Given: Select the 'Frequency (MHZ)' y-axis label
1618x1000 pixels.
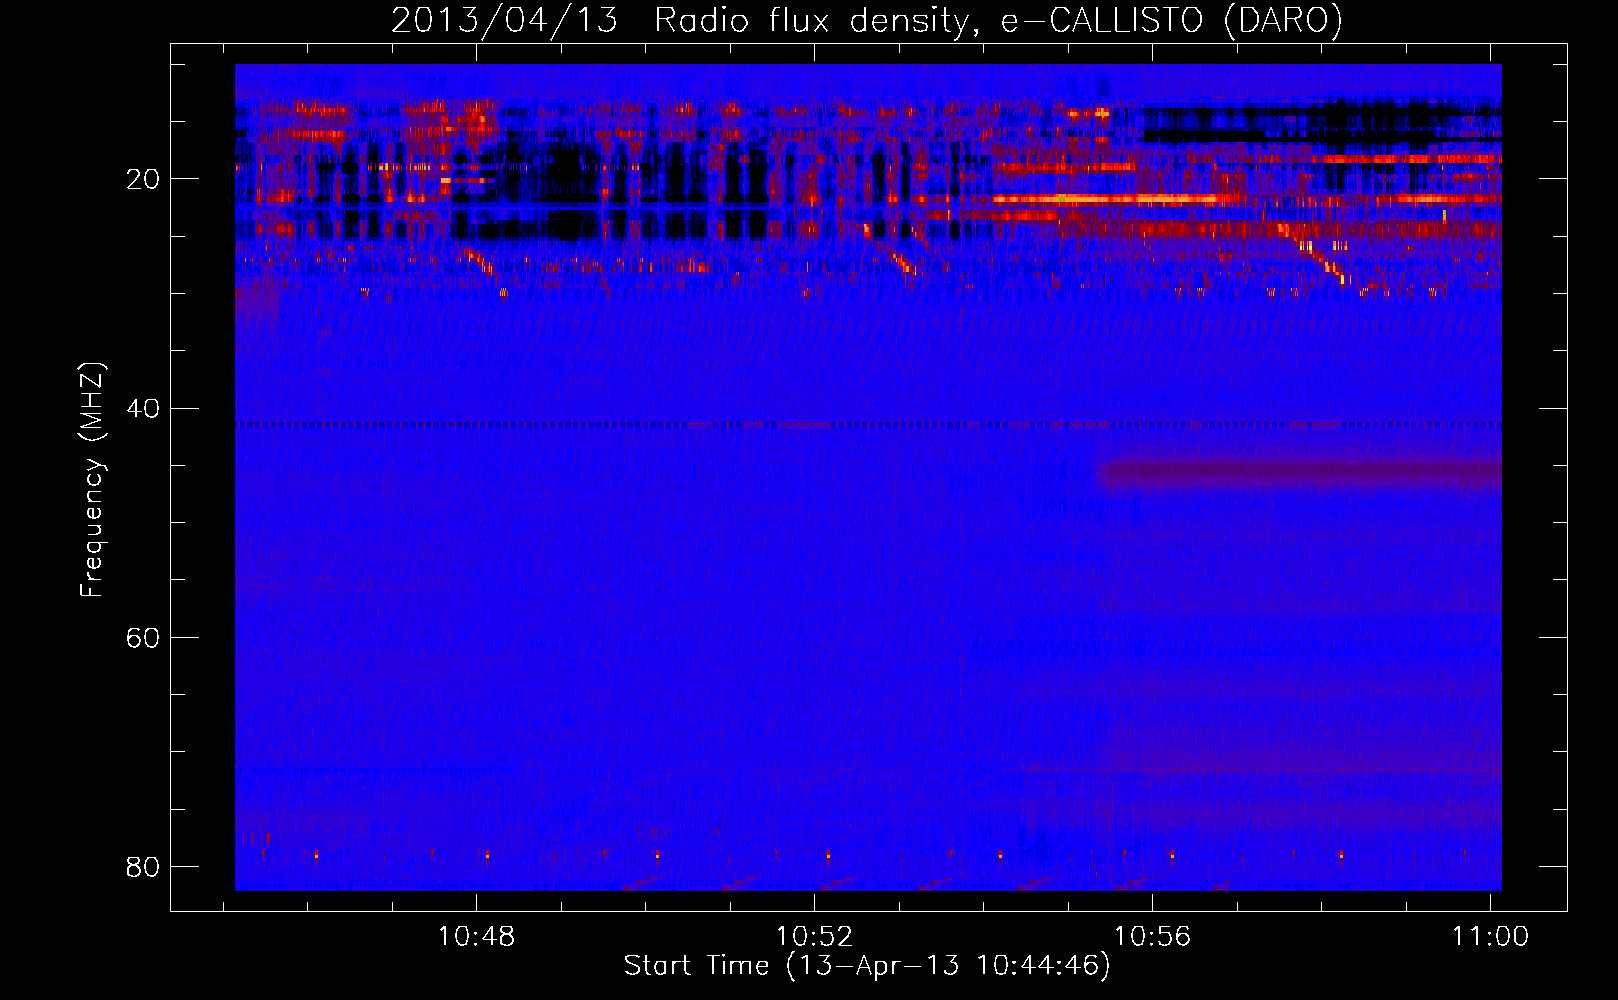Looking at the screenshot, I should pos(92,480).
